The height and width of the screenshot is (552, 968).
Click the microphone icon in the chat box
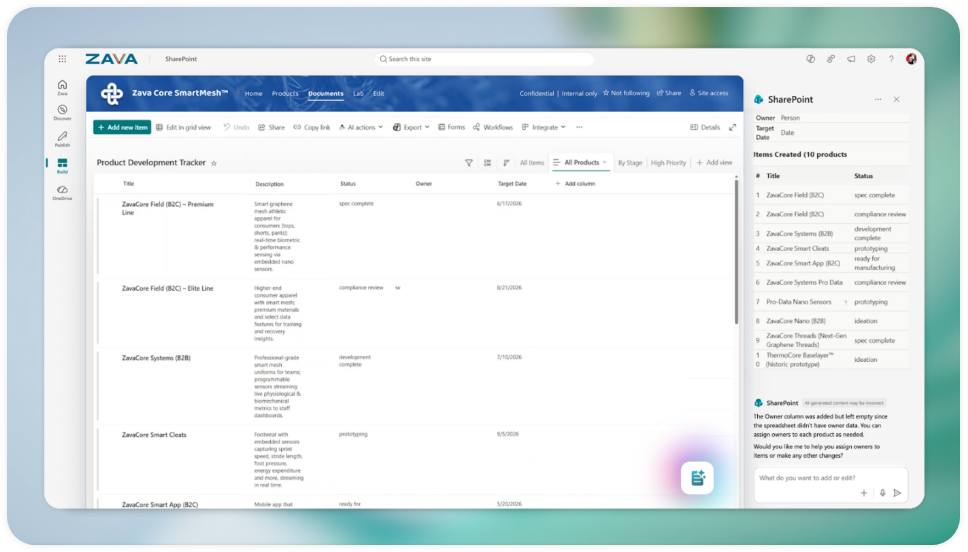coord(882,493)
